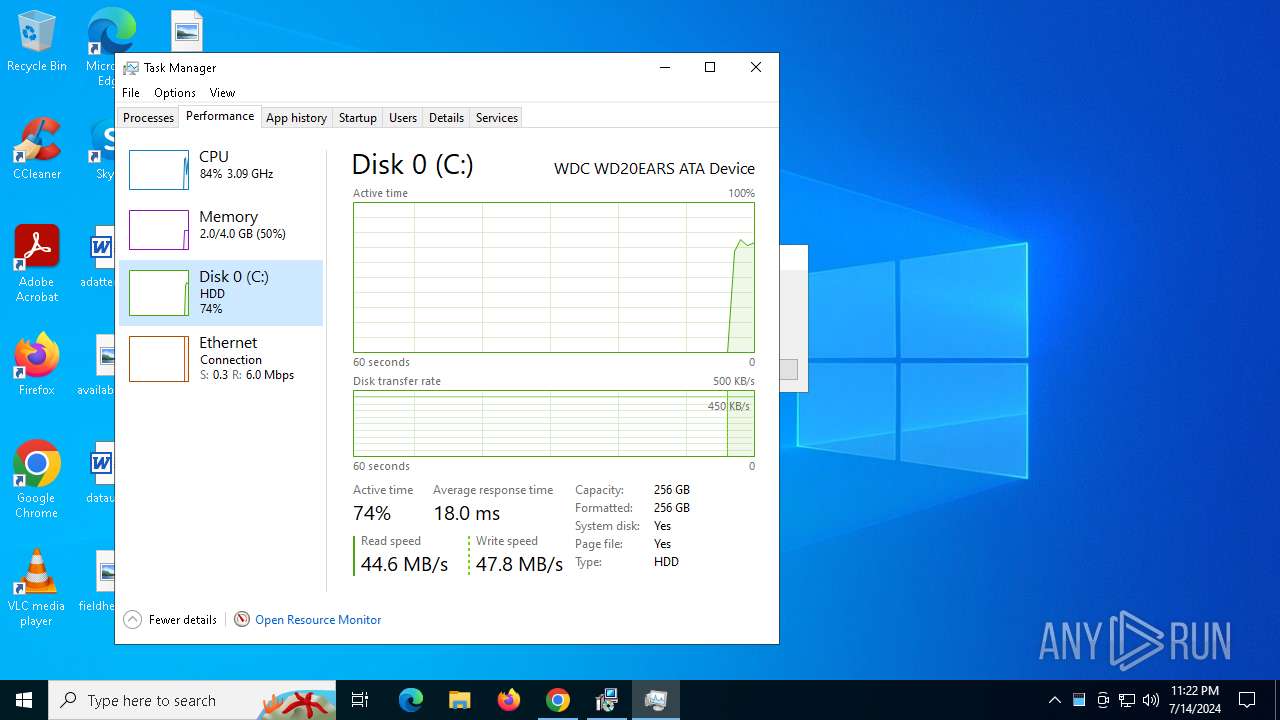Switch to the App history tab

coord(296,118)
